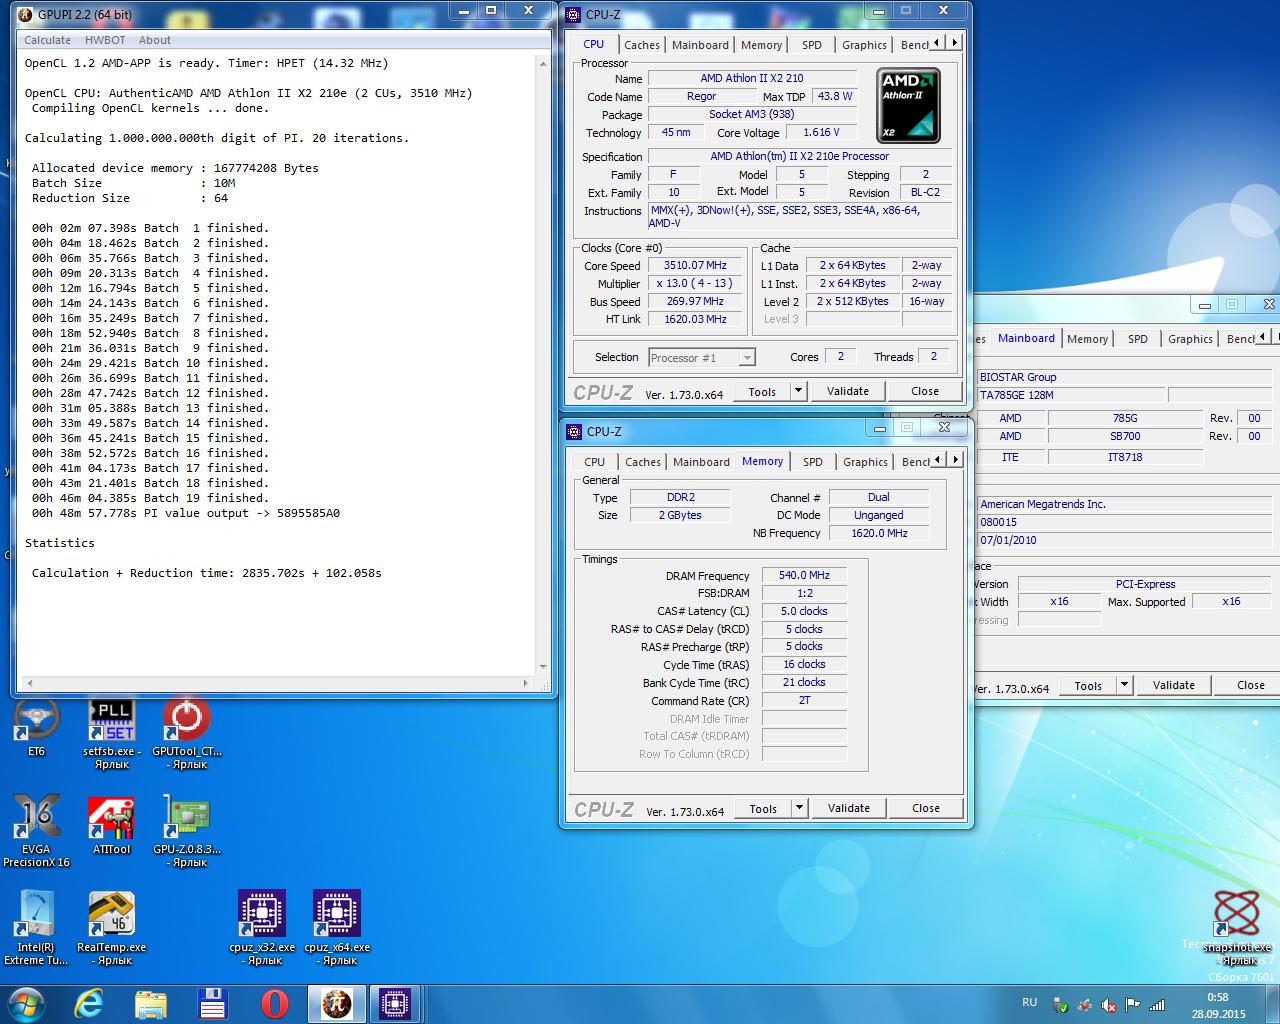Screen dimensions: 1280x1024
Task: Click the BIOSTAR Group manufacturer field
Action: (x=1124, y=377)
